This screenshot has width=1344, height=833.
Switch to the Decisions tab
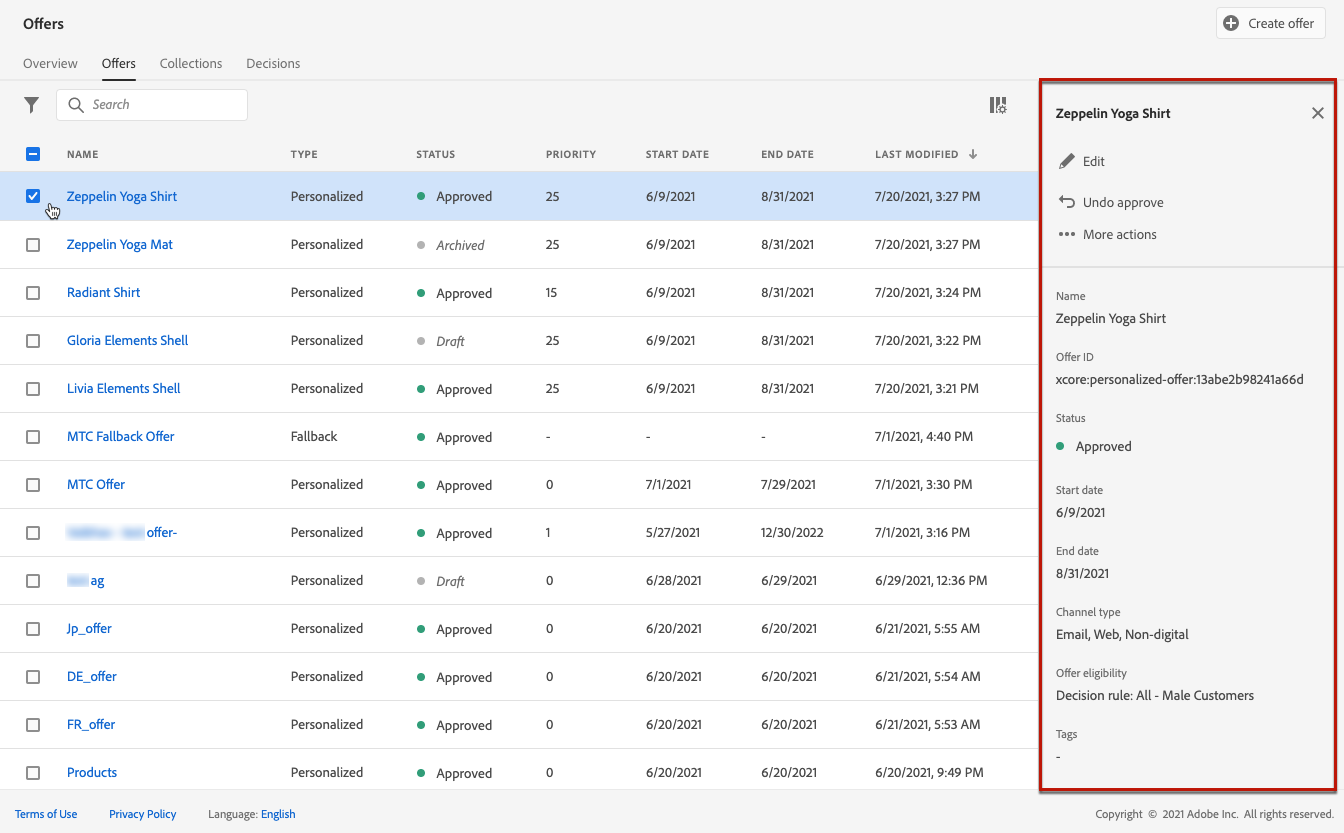coord(273,63)
